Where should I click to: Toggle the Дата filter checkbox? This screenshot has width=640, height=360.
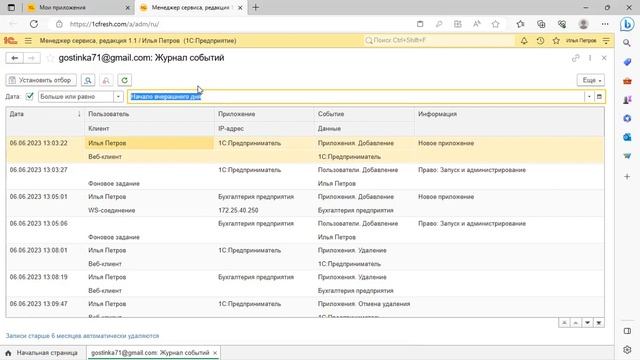click(29, 96)
